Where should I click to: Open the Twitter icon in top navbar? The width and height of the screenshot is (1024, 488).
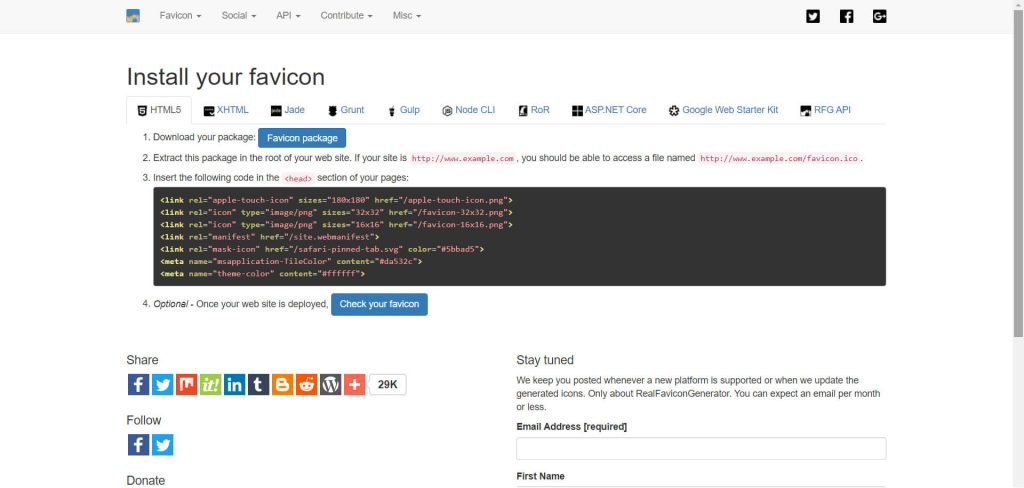(x=813, y=16)
